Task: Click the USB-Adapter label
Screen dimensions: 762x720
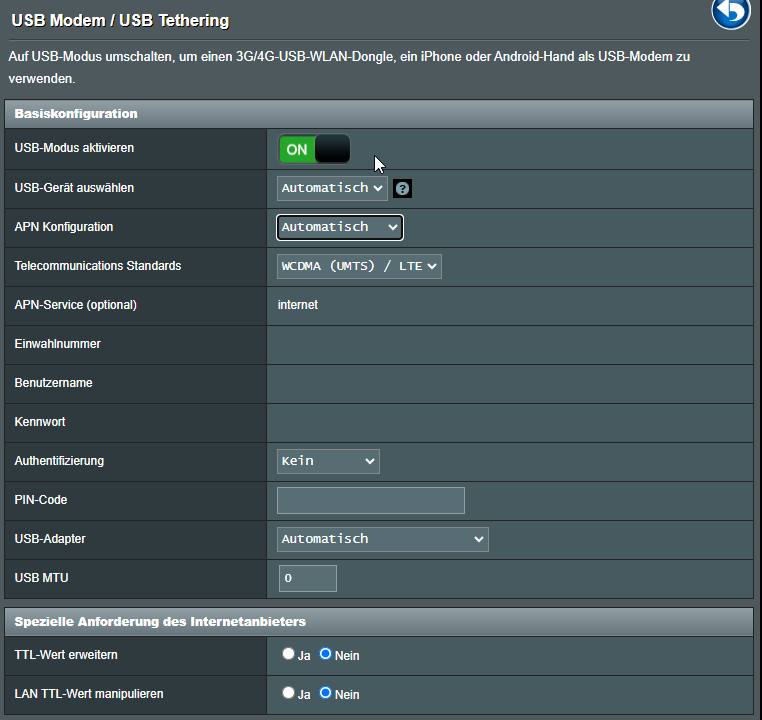Action: tap(50, 539)
